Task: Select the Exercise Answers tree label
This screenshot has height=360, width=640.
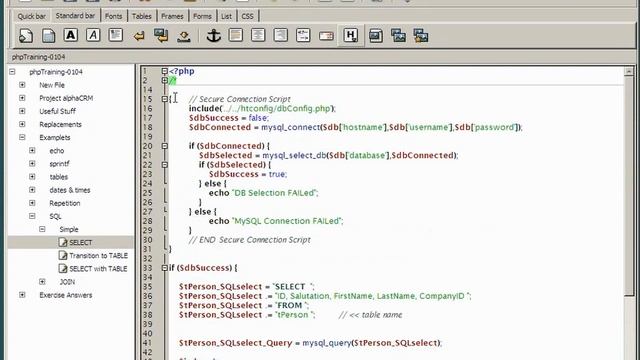Action: coord(66,295)
